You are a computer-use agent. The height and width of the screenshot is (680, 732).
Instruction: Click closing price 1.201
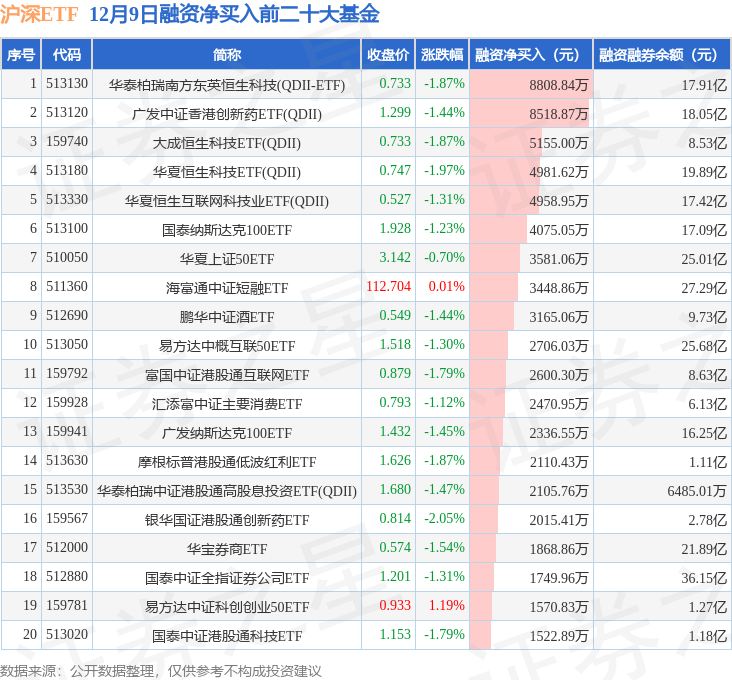point(395,575)
